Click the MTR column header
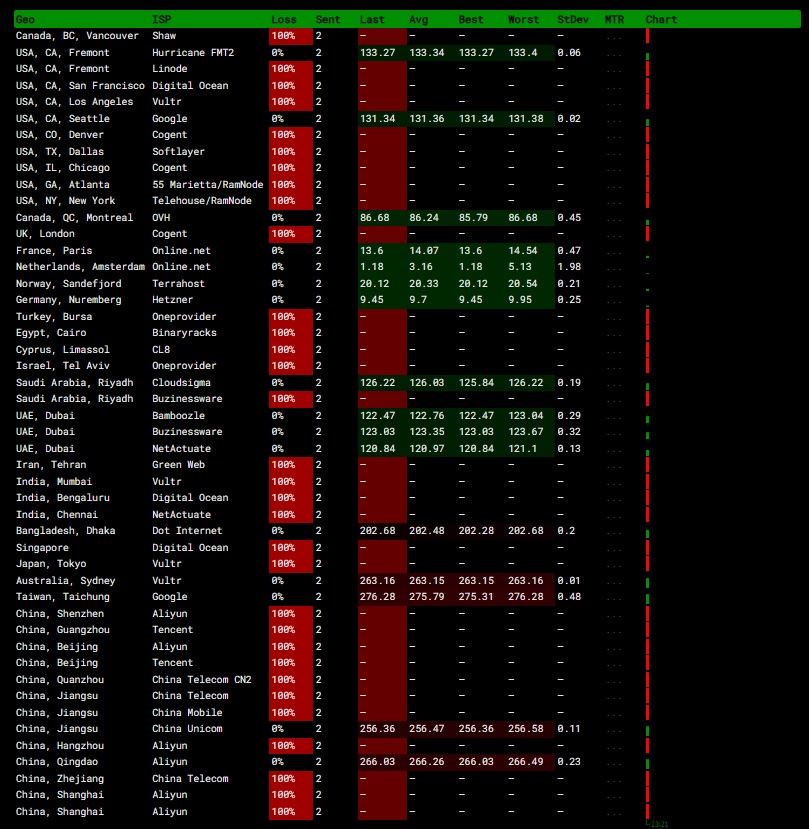The height and width of the screenshot is (829, 809). click(x=614, y=20)
